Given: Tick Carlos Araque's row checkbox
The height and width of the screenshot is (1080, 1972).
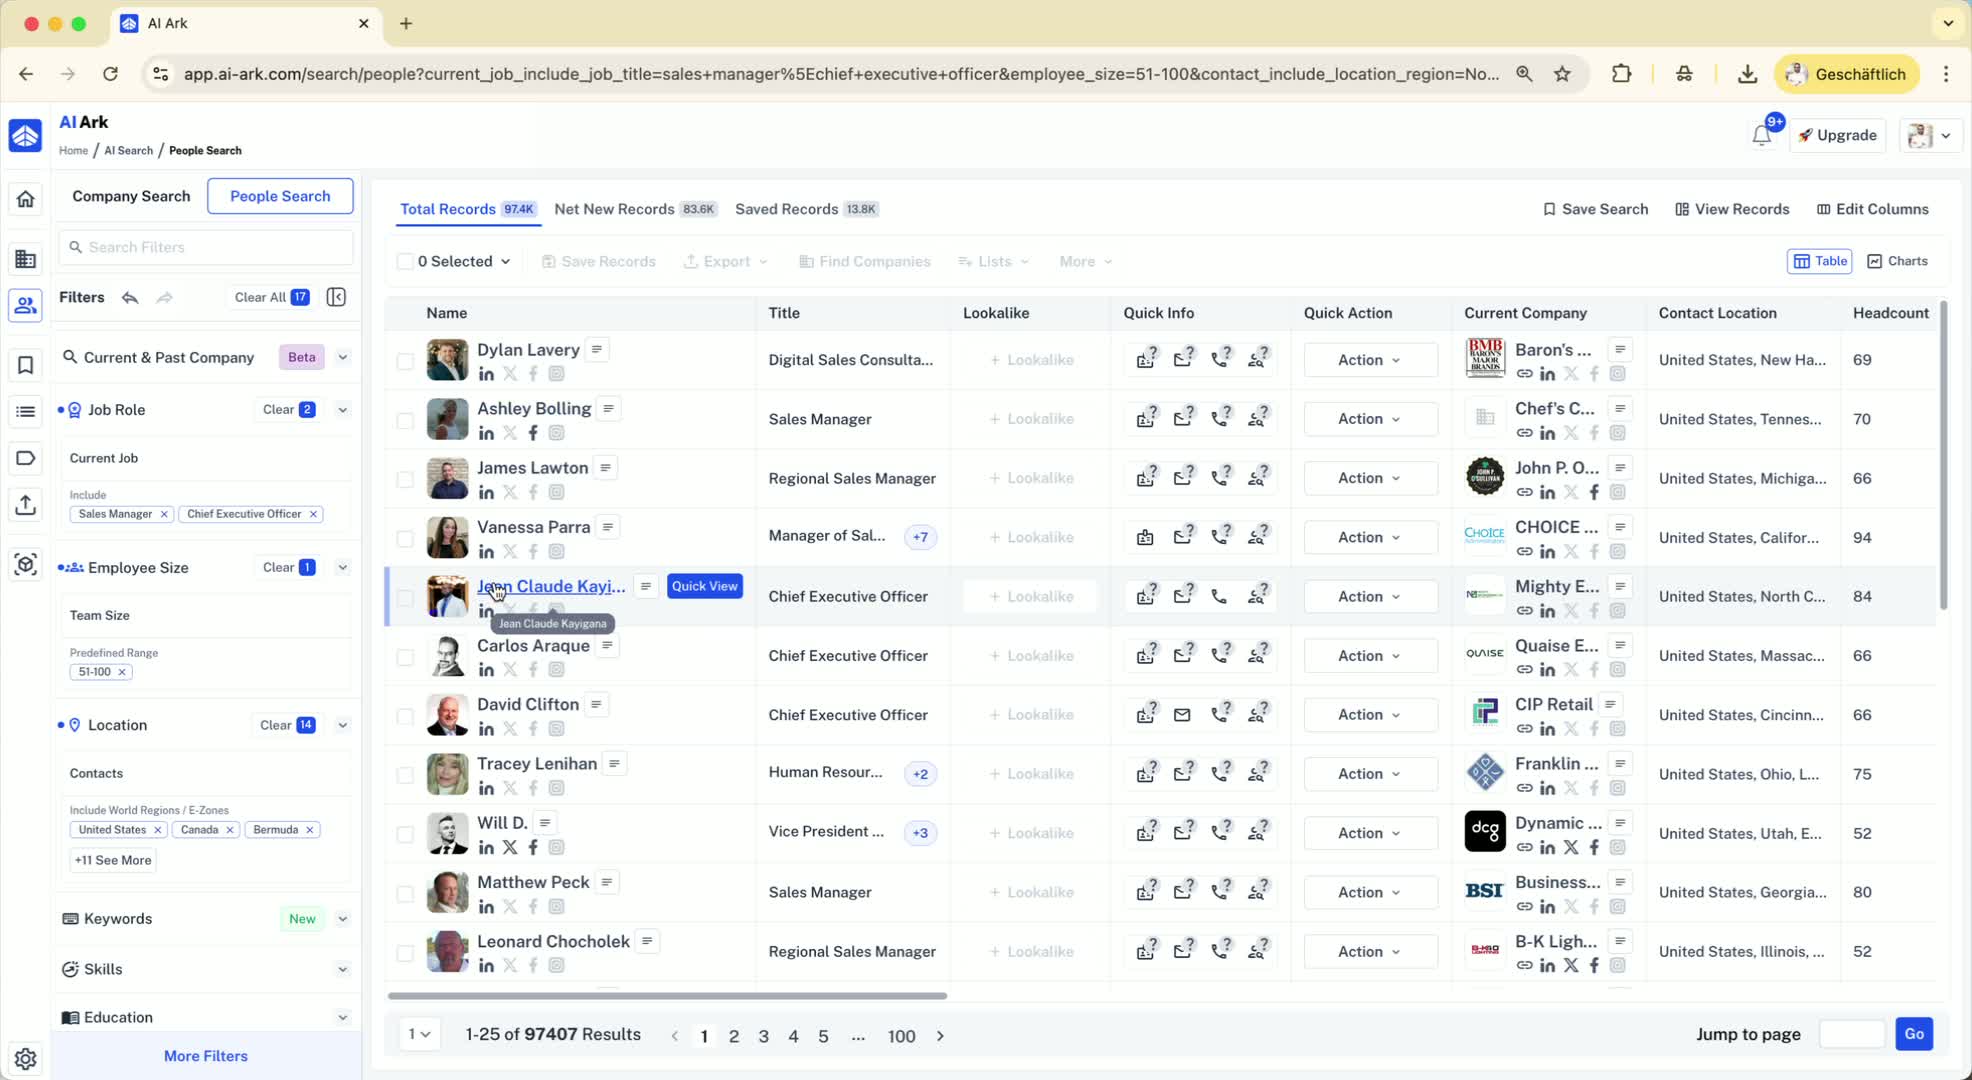Looking at the screenshot, I should (x=405, y=657).
